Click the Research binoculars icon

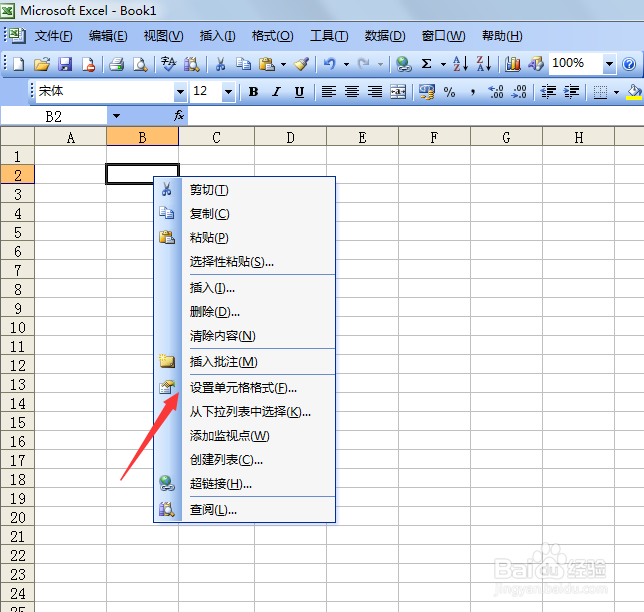[191, 64]
